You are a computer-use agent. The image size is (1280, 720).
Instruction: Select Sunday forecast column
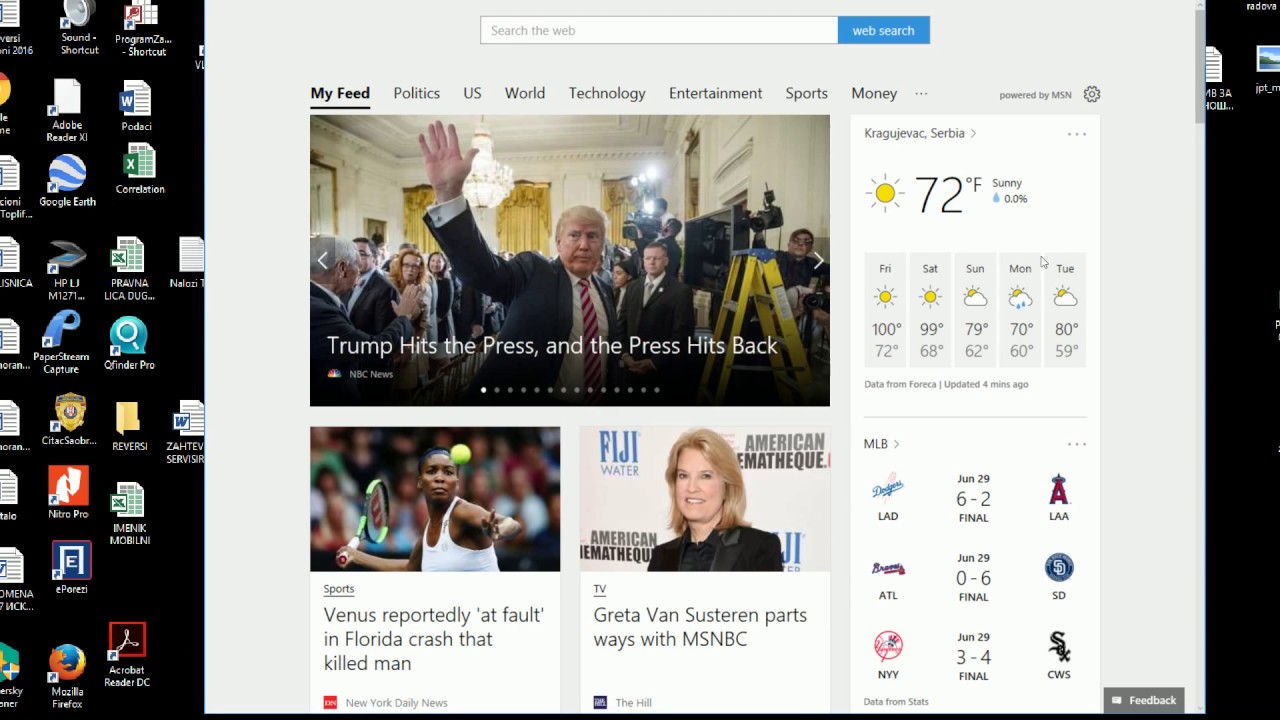[x=975, y=310]
